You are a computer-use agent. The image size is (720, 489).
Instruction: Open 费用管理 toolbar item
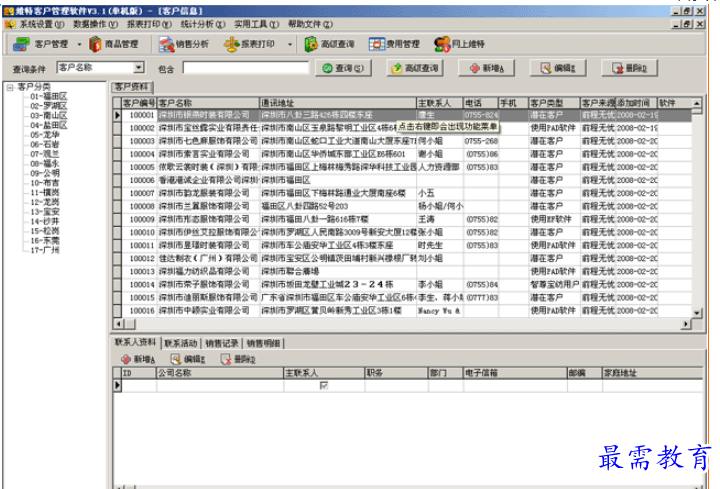pyautogui.click(x=394, y=44)
